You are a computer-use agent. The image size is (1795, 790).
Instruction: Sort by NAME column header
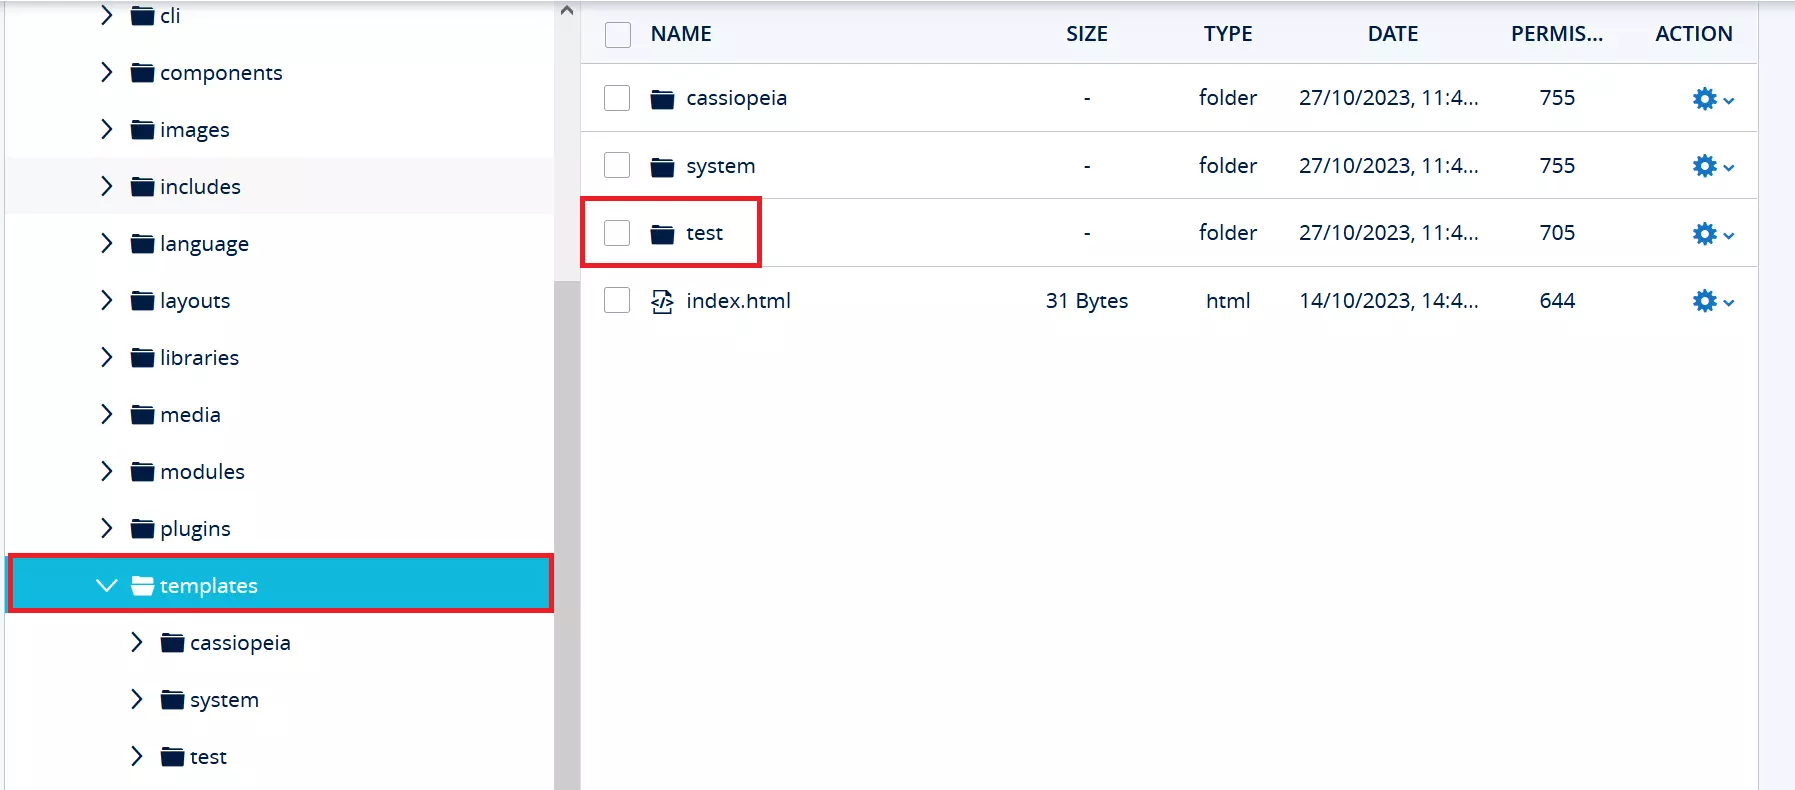[681, 34]
